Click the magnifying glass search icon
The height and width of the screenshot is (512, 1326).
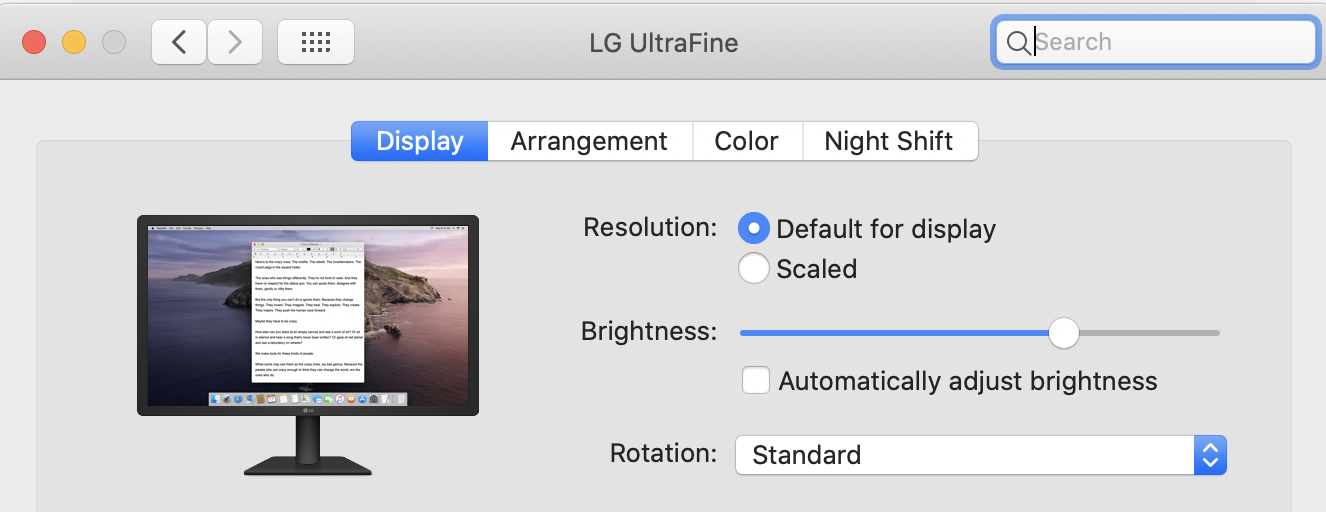1017,42
